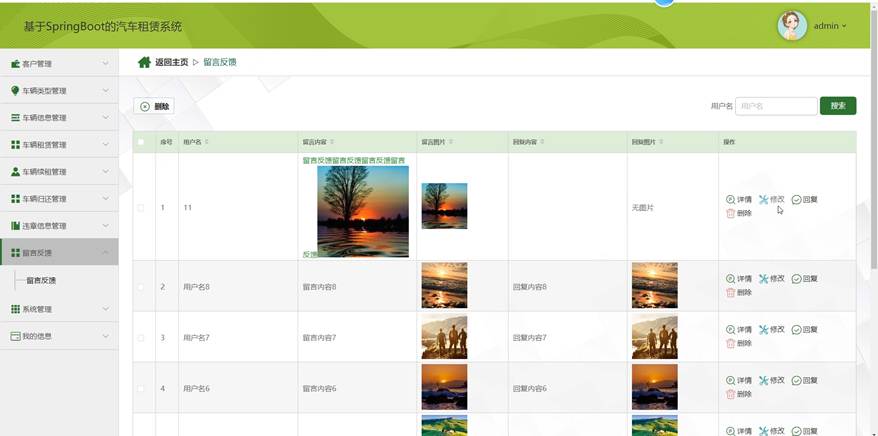Click 修改 for 用户名8 row

pyautogui.click(x=772, y=279)
